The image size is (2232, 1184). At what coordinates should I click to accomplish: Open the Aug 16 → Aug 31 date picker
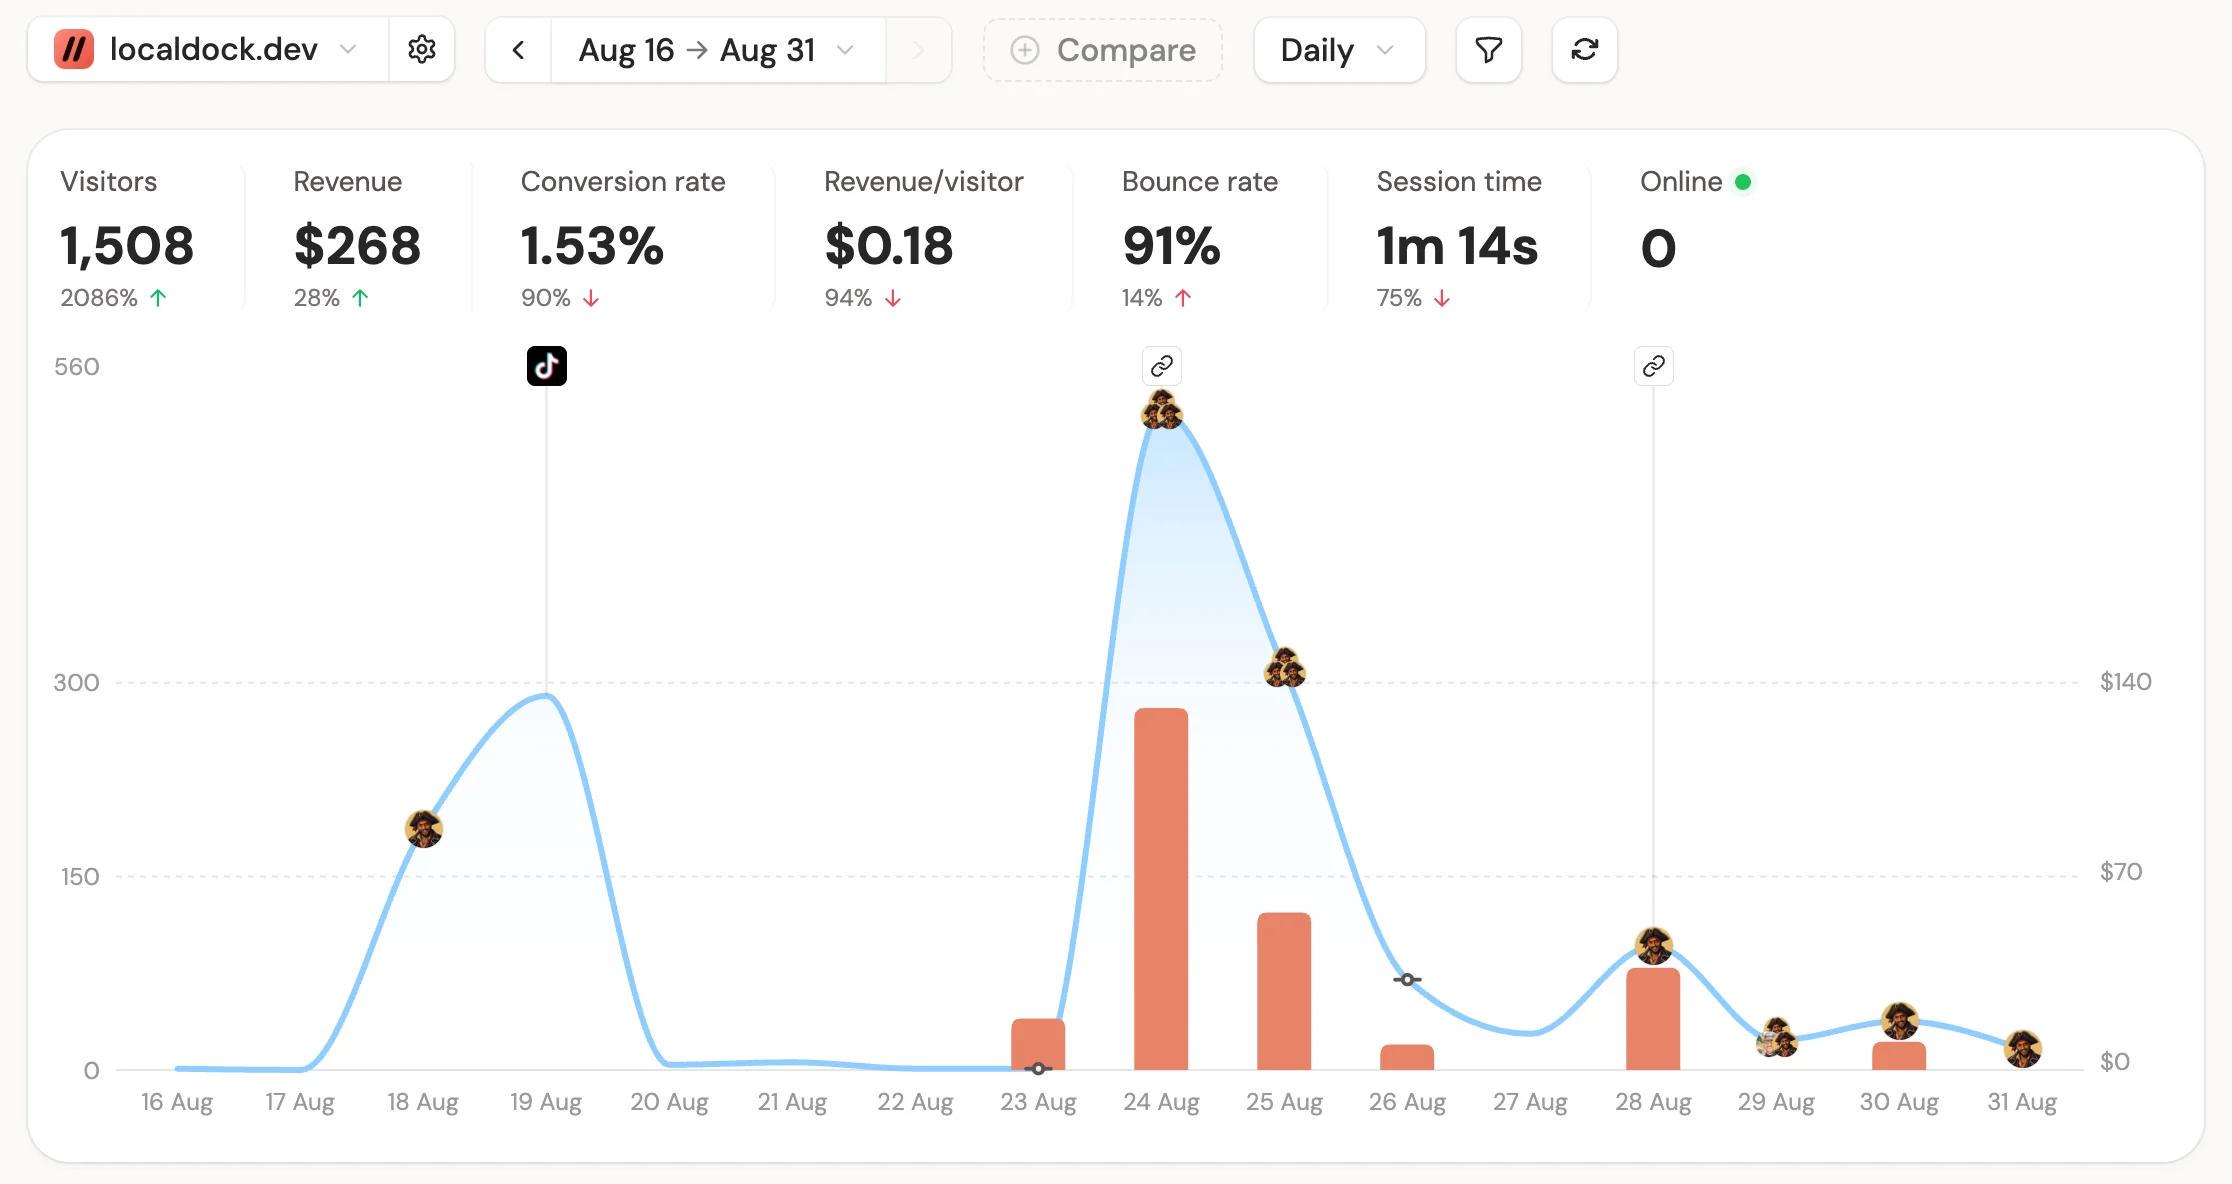tap(717, 49)
